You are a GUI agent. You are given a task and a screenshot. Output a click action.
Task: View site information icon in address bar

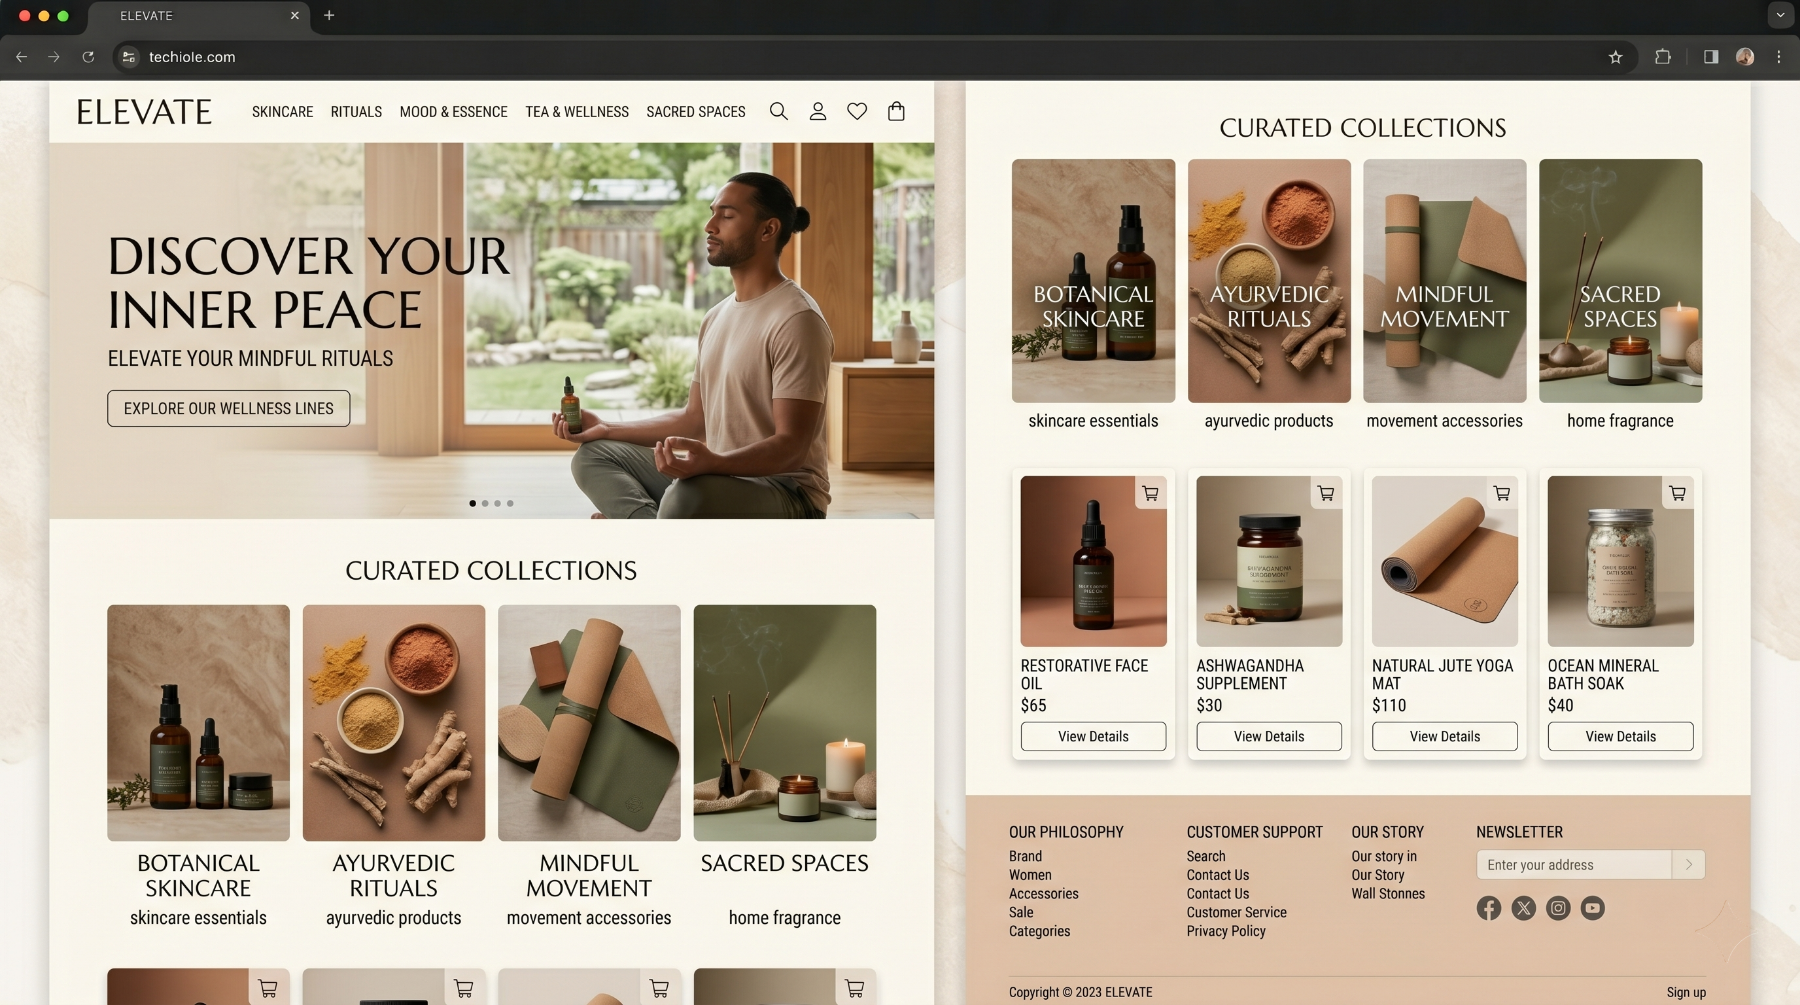pos(128,57)
